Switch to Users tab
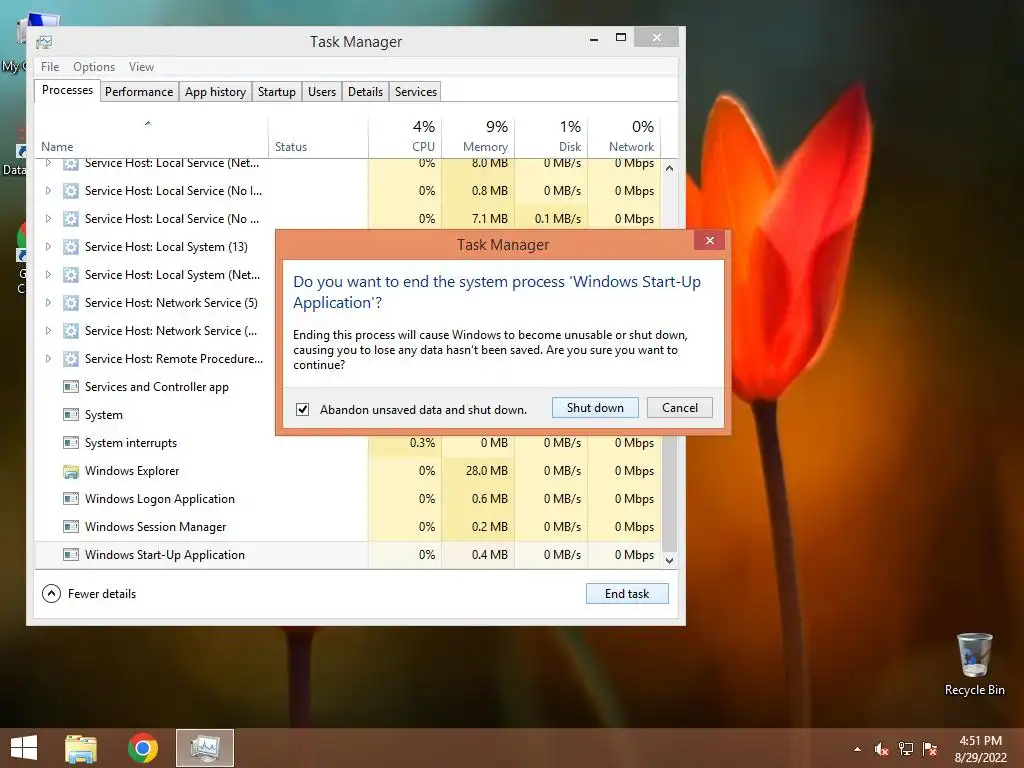 coord(322,91)
